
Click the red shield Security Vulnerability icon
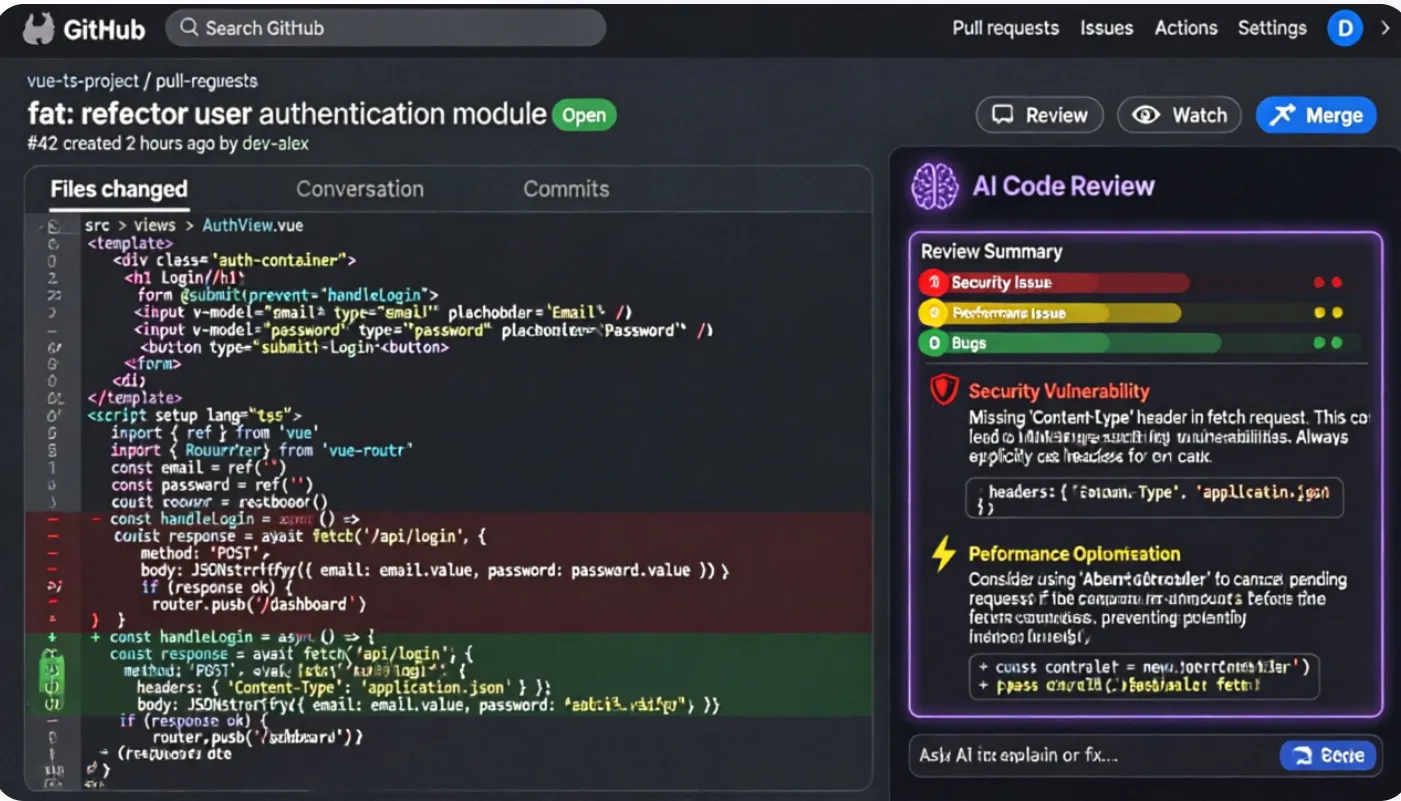944,390
